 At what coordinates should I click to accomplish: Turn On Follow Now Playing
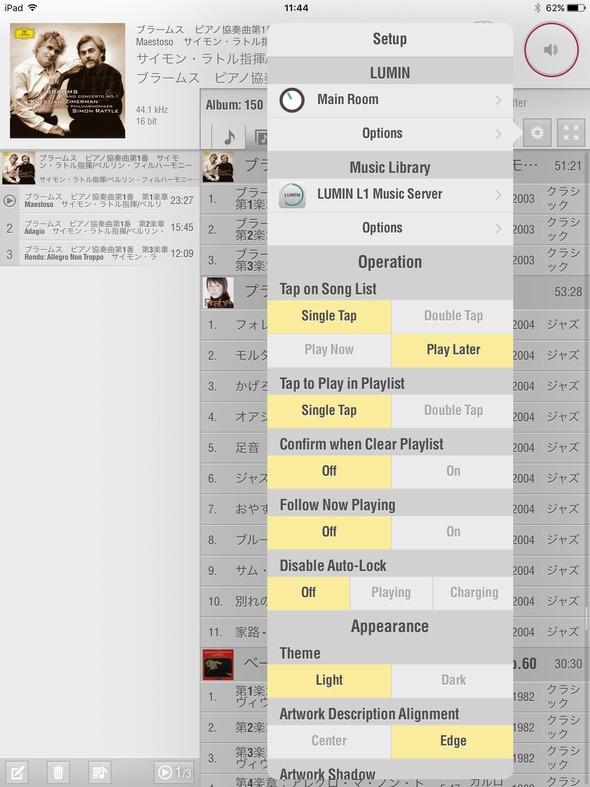[453, 532]
